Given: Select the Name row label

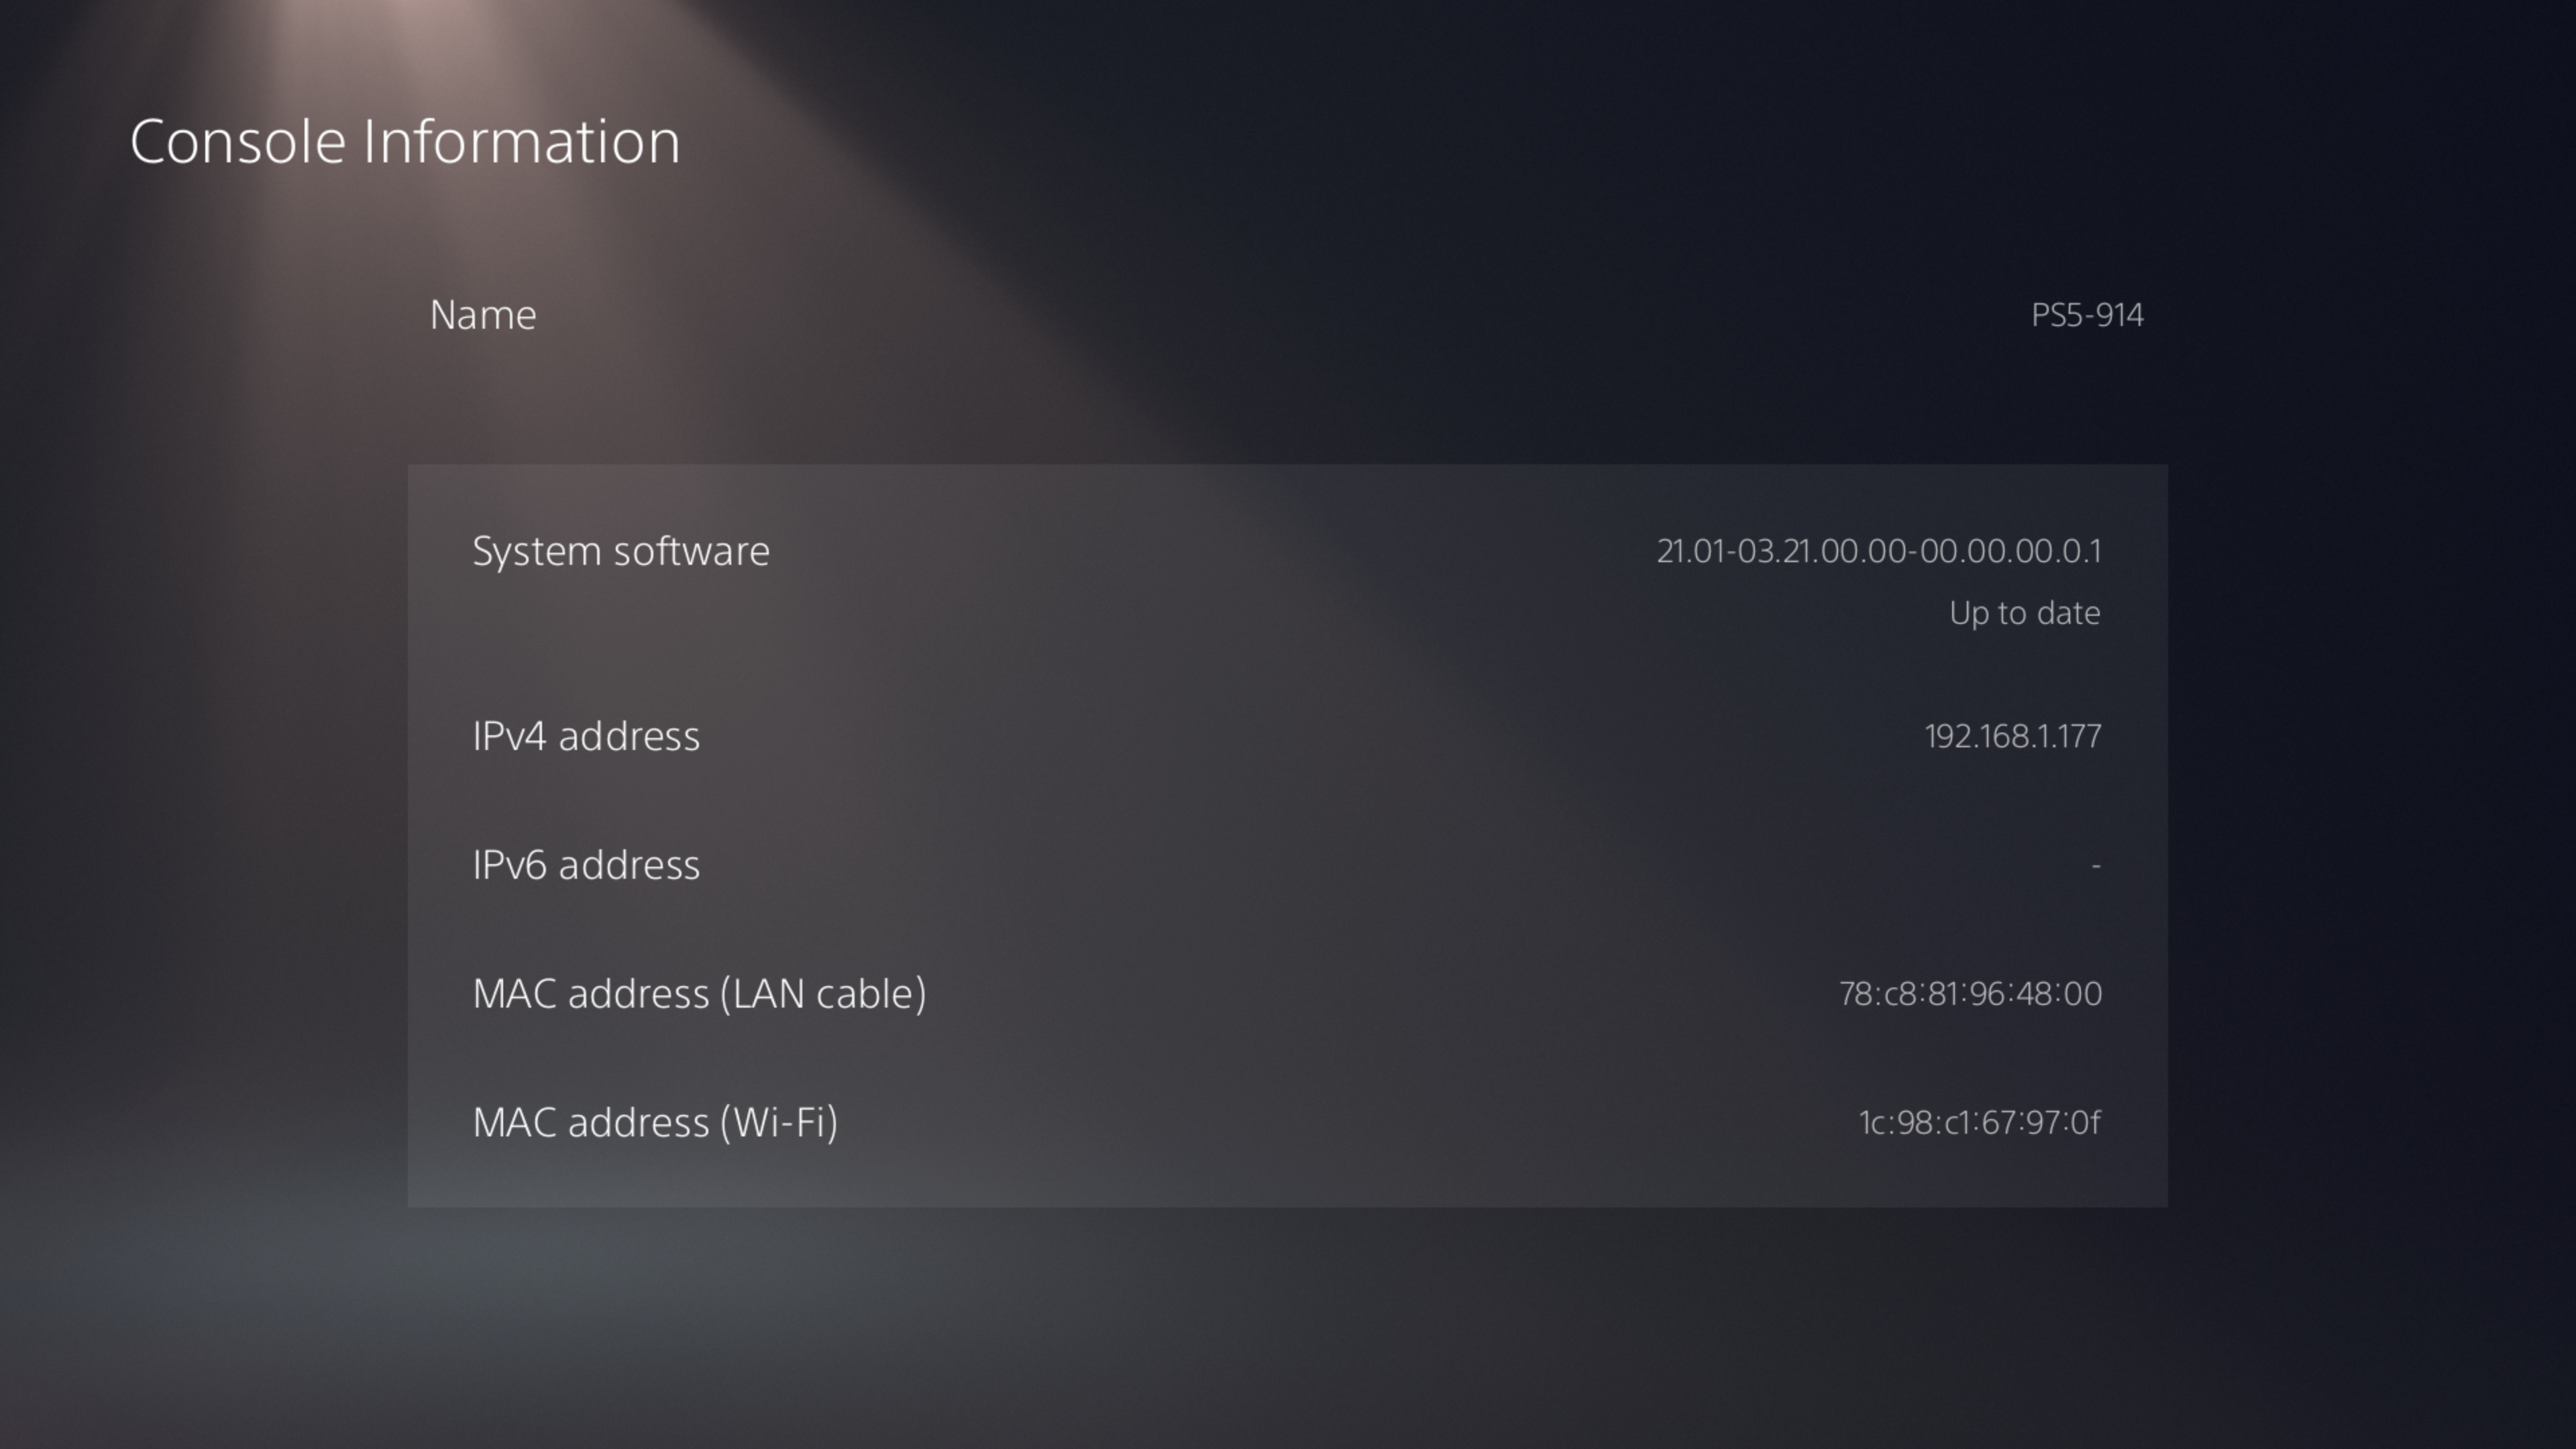Looking at the screenshot, I should 483,316.
